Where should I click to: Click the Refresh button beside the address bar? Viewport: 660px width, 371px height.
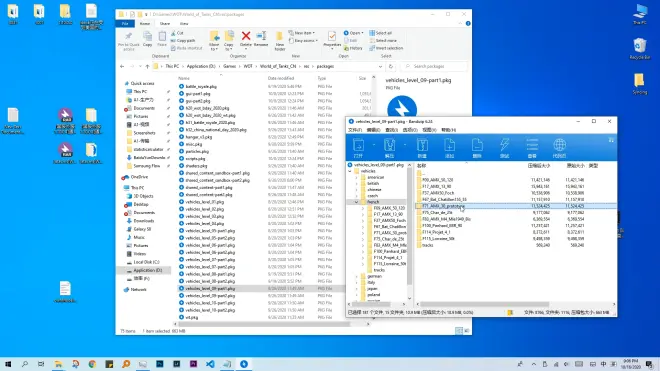pyautogui.click(x=391, y=67)
